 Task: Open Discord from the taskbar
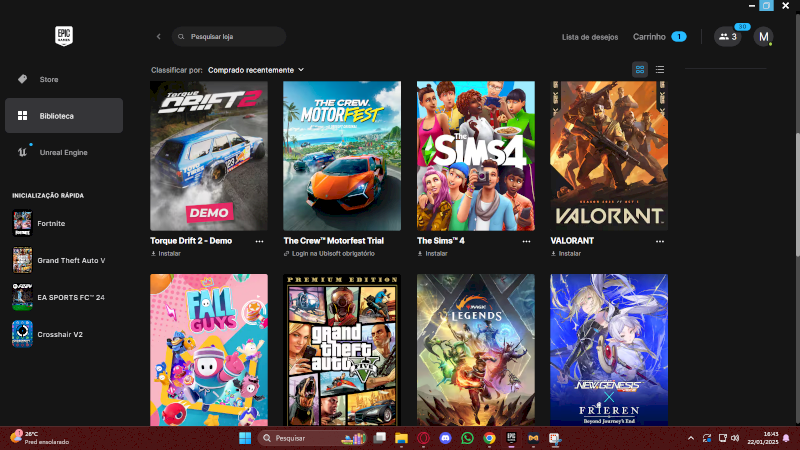coord(445,438)
